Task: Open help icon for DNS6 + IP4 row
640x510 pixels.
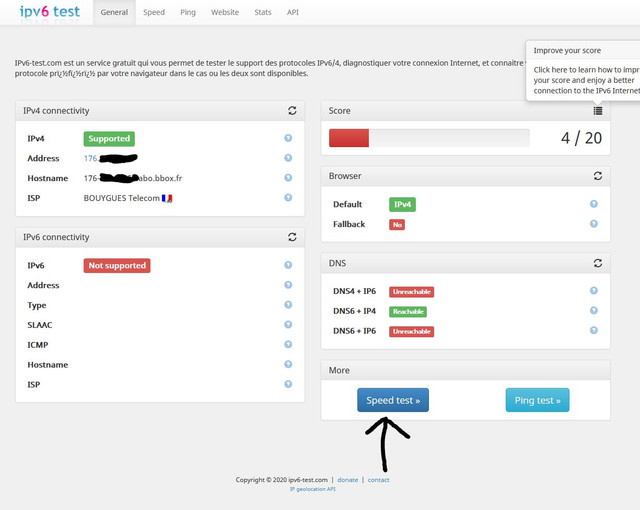Action: point(594,310)
